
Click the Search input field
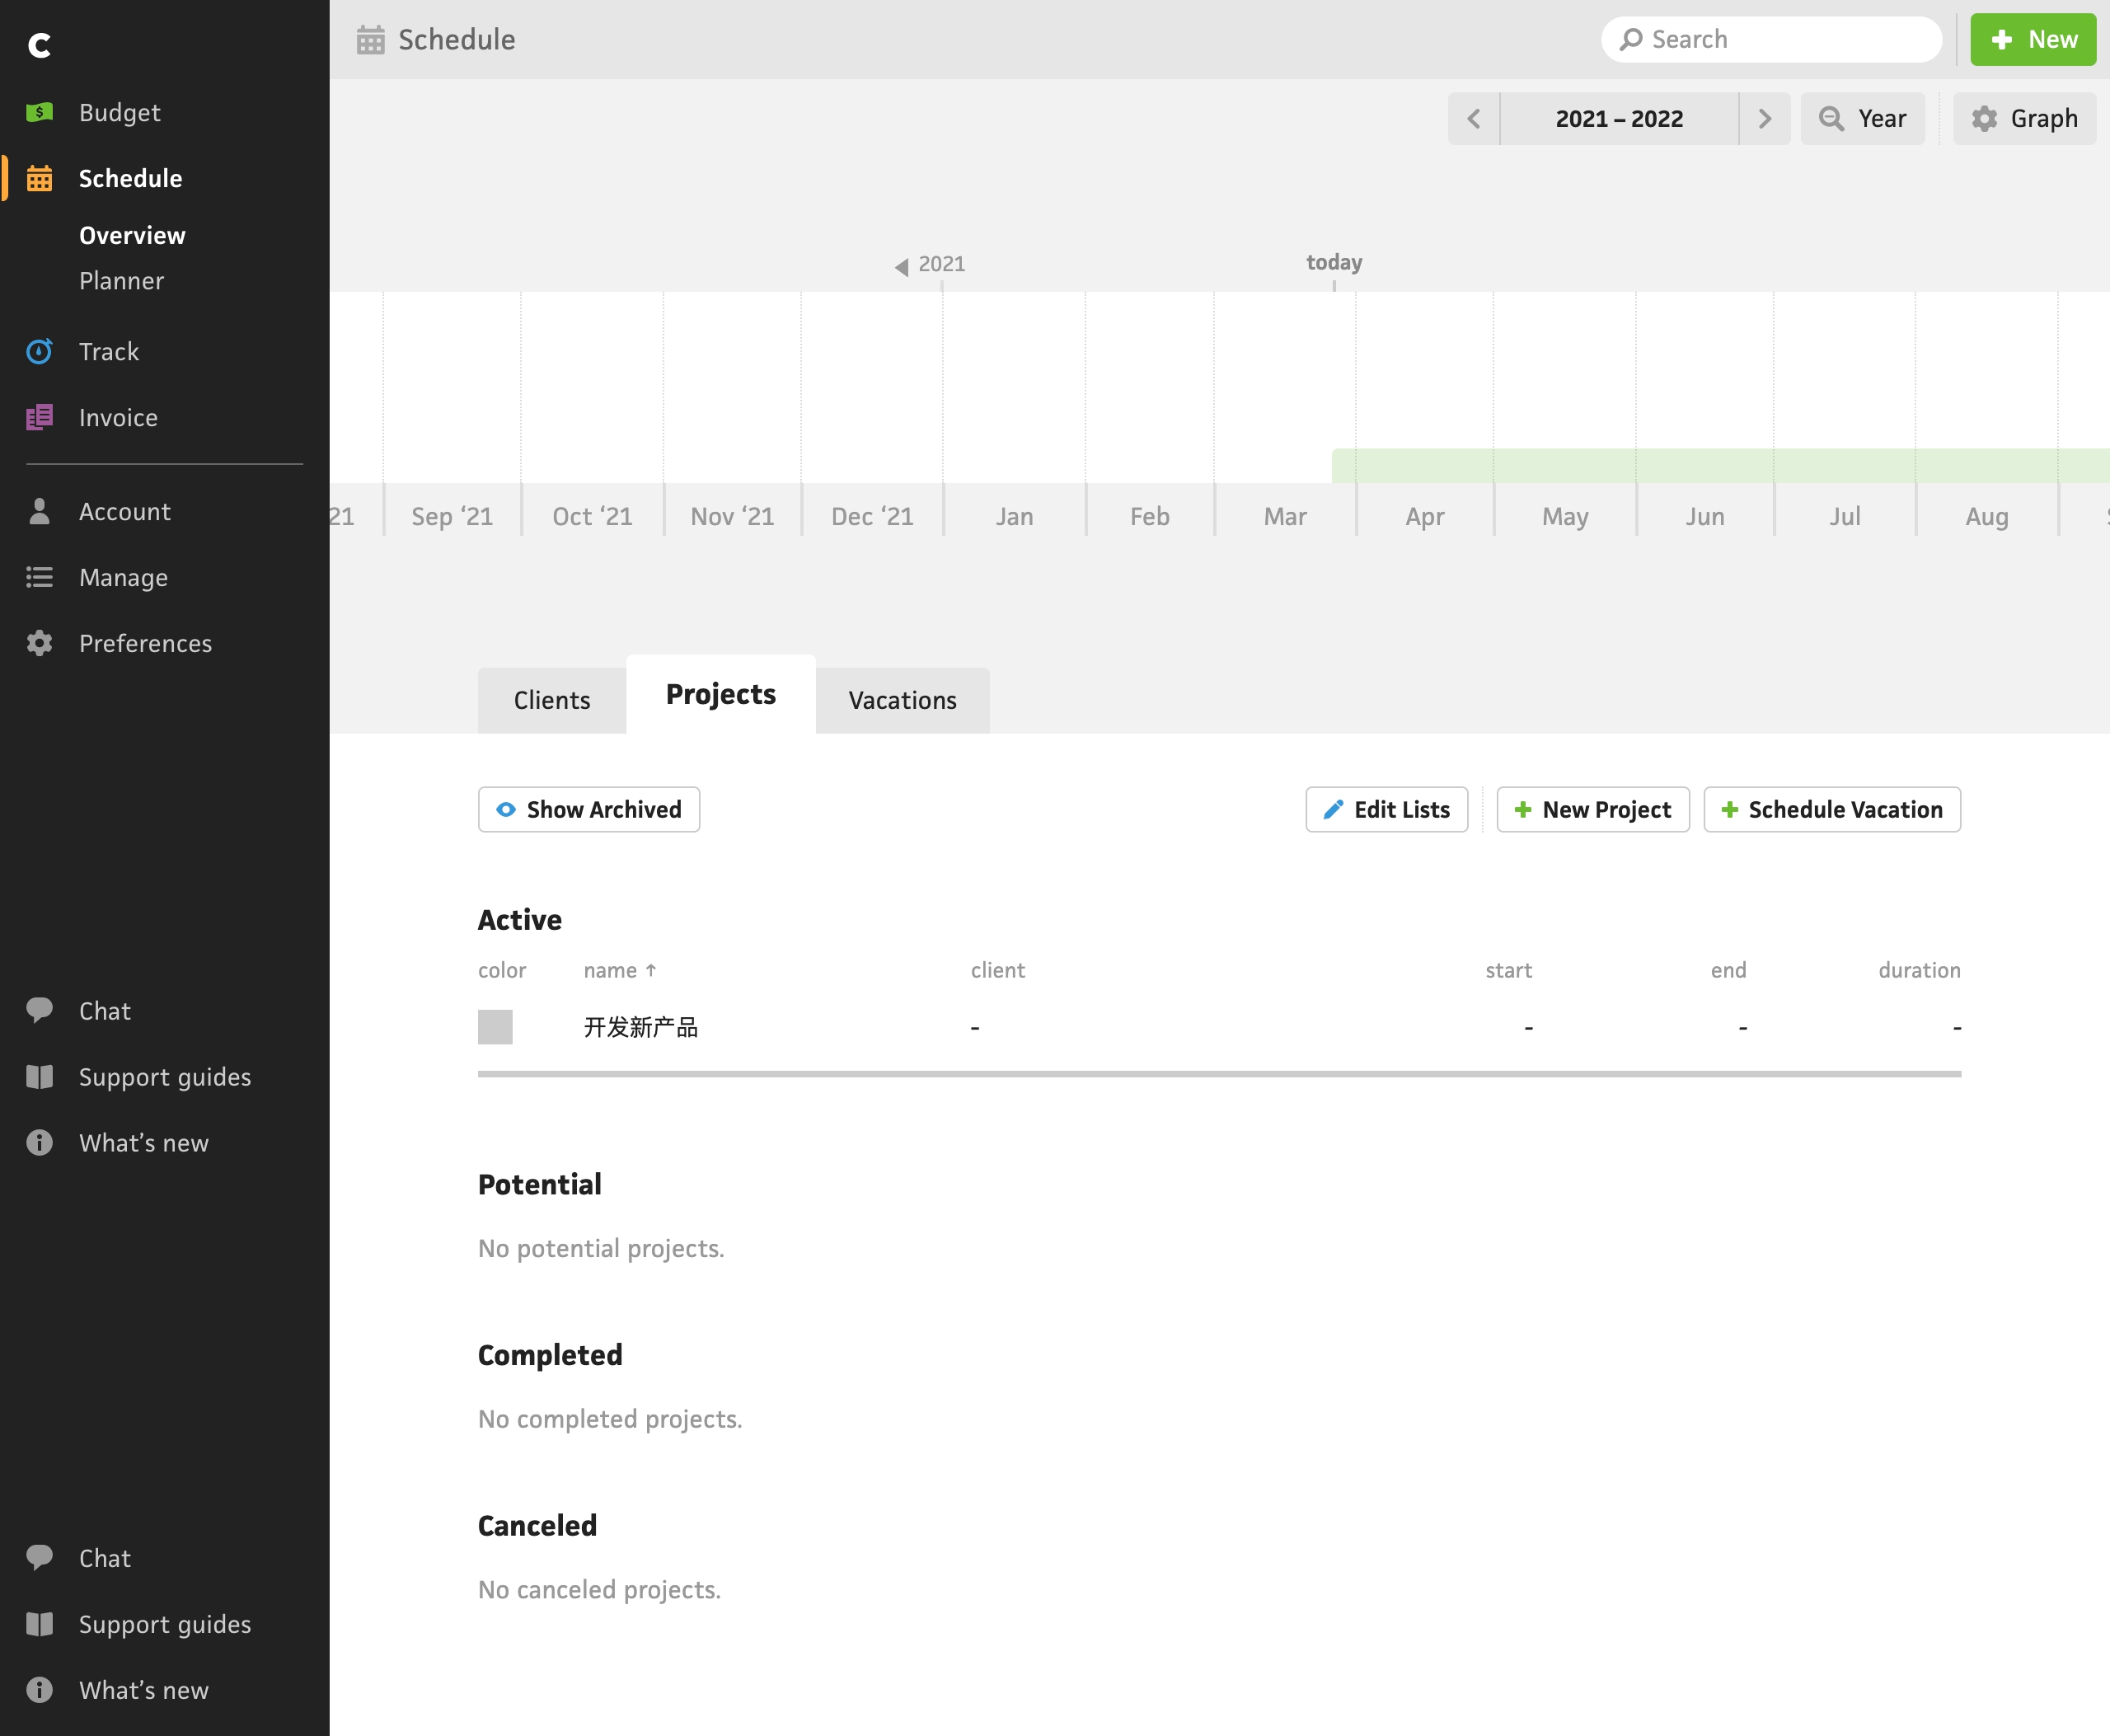pyautogui.click(x=1772, y=39)
